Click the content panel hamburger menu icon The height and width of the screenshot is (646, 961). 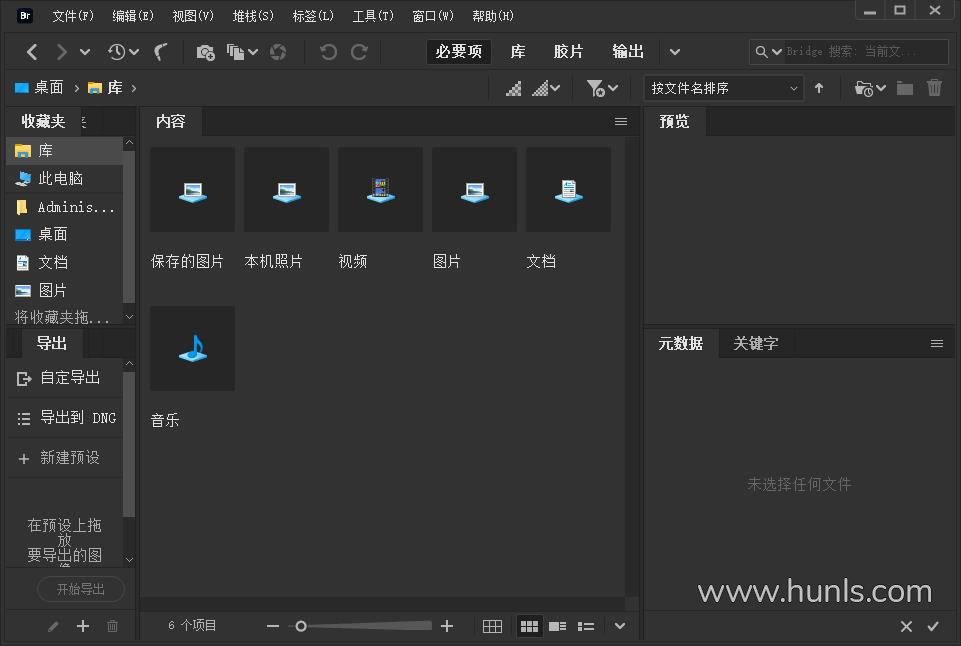621,121
